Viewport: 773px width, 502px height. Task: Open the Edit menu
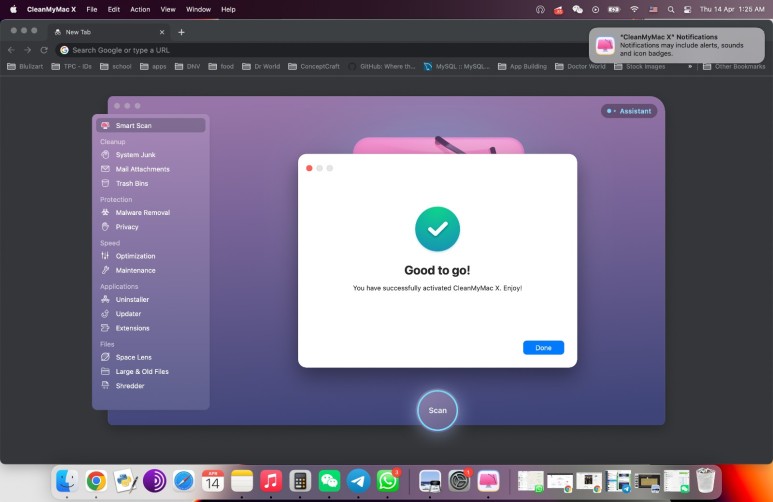point(114,9)
